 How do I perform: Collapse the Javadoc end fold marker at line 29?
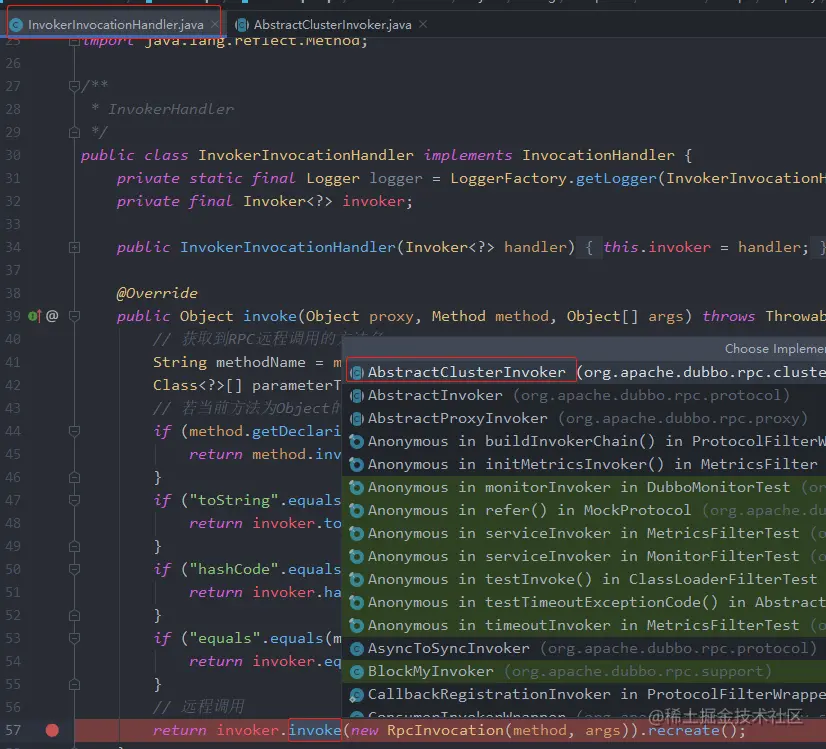pos(74,132)
